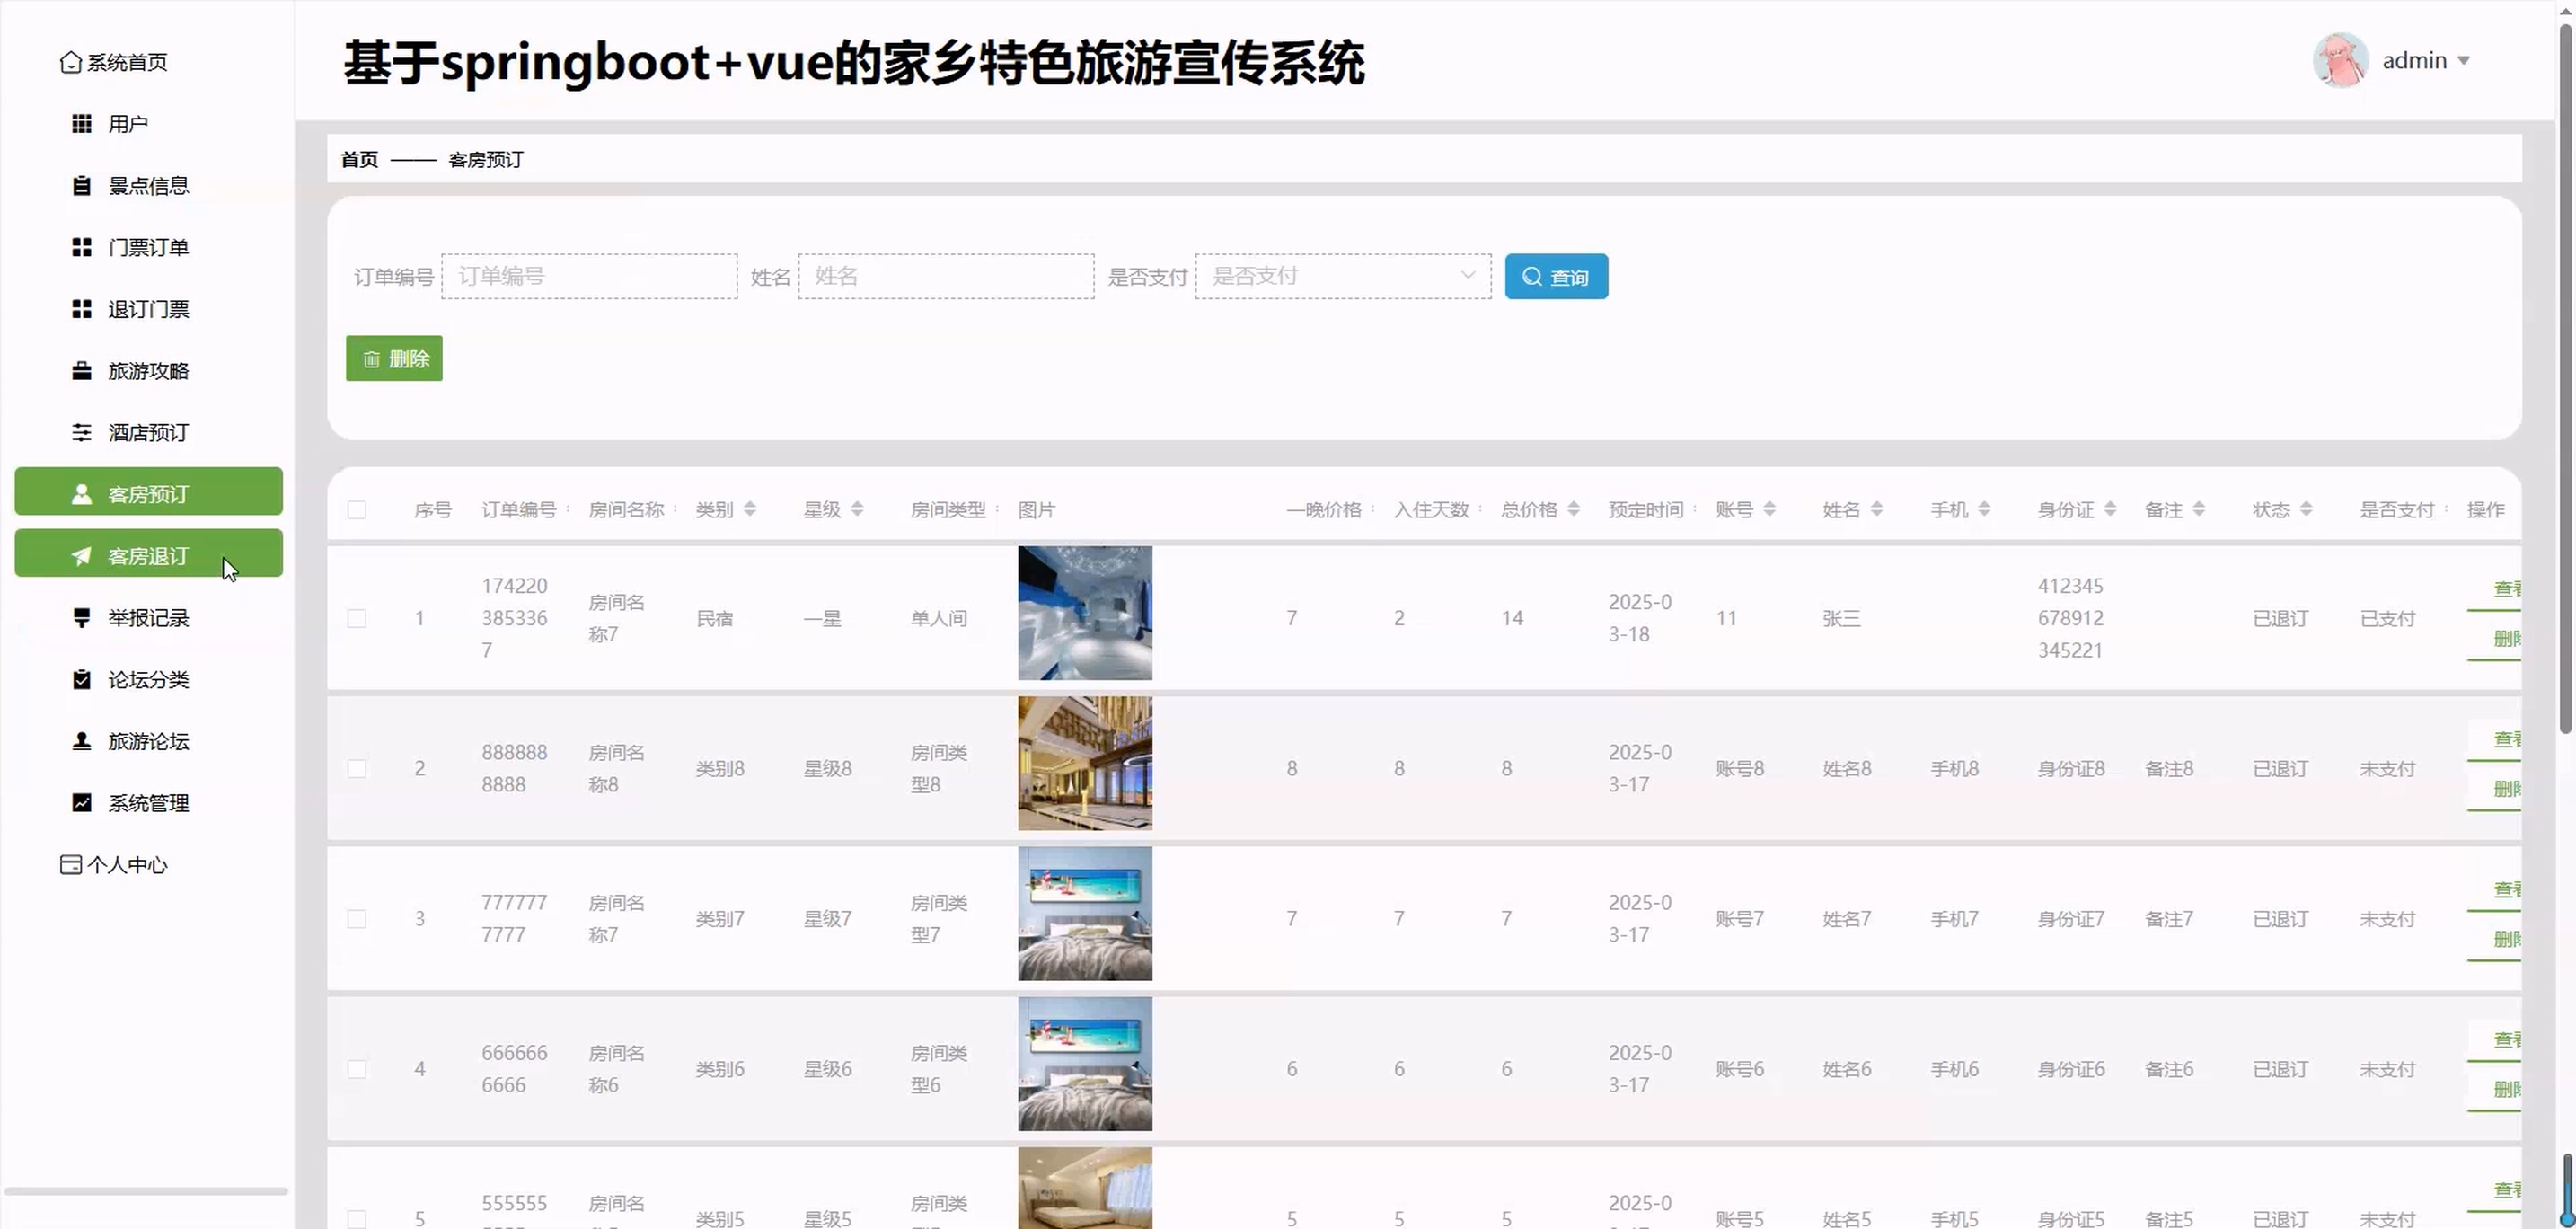2576x1229 pixels.
Task: Click the 订单编号 input field
Action: pos(589,276)
